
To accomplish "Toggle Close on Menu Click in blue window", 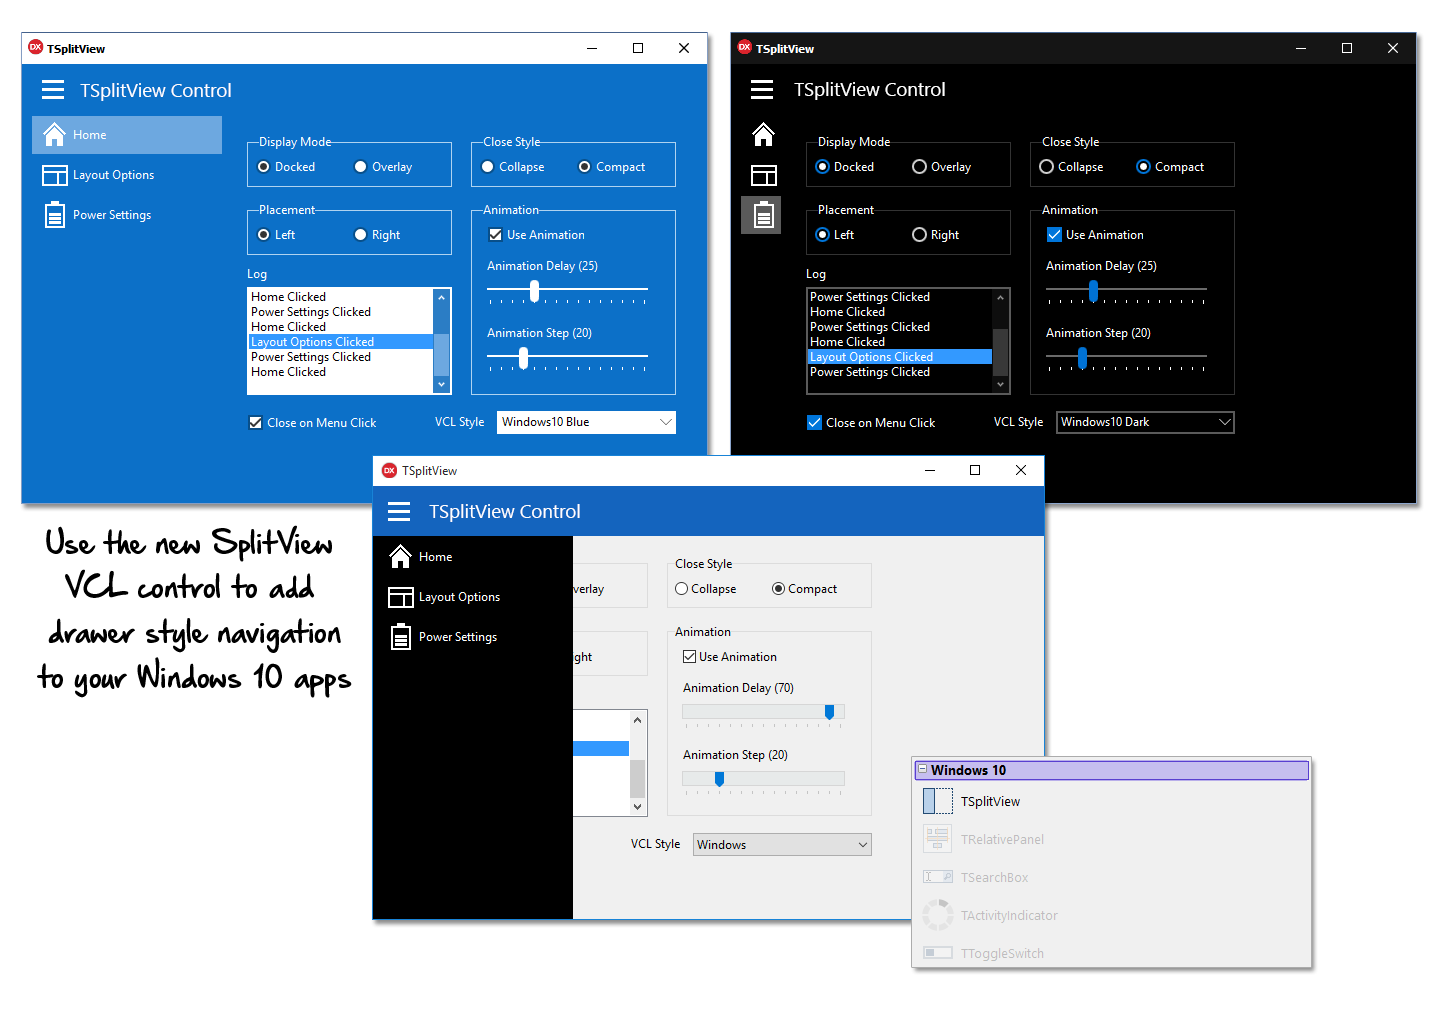I will 256,423.
